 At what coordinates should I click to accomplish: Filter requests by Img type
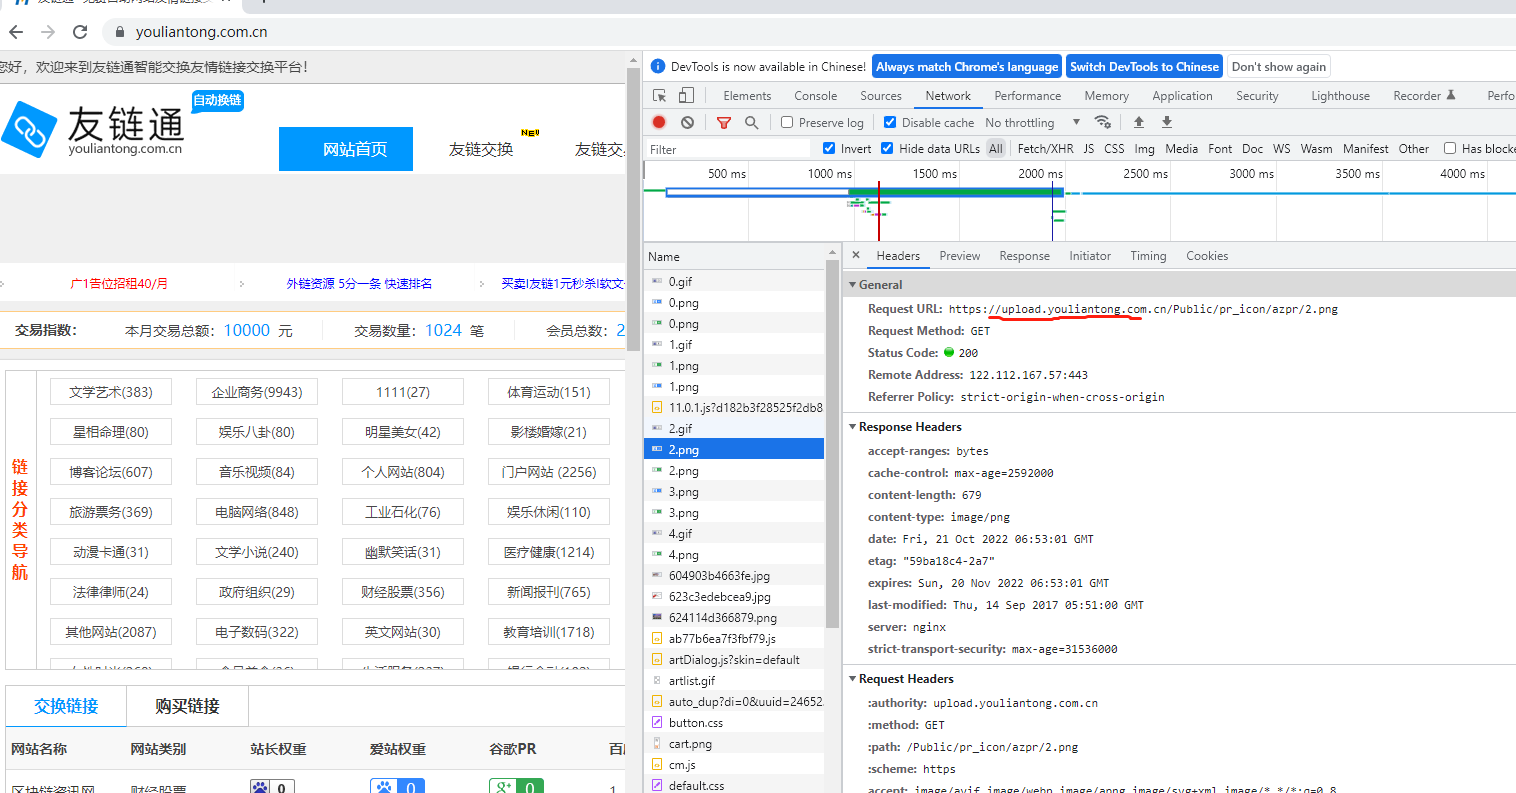click(1144, 148)
